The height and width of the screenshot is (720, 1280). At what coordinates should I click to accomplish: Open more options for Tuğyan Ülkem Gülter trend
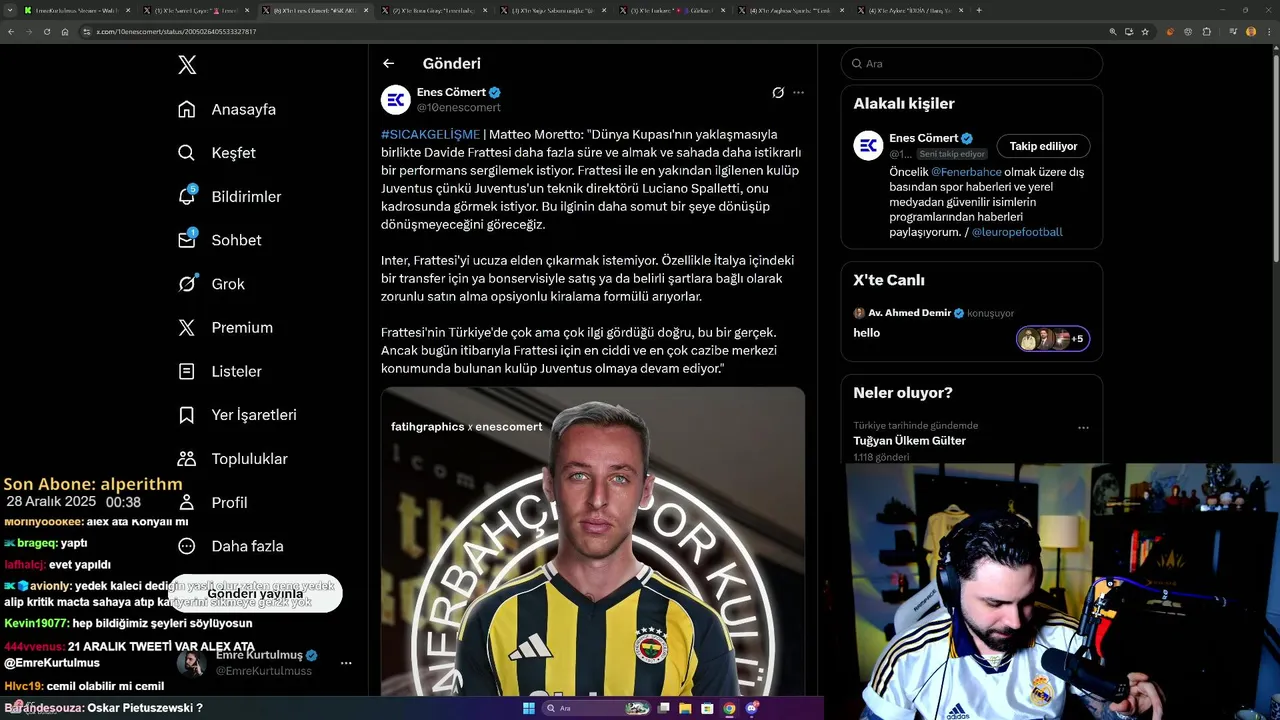pyautogui.click(x=1083, y=427)
